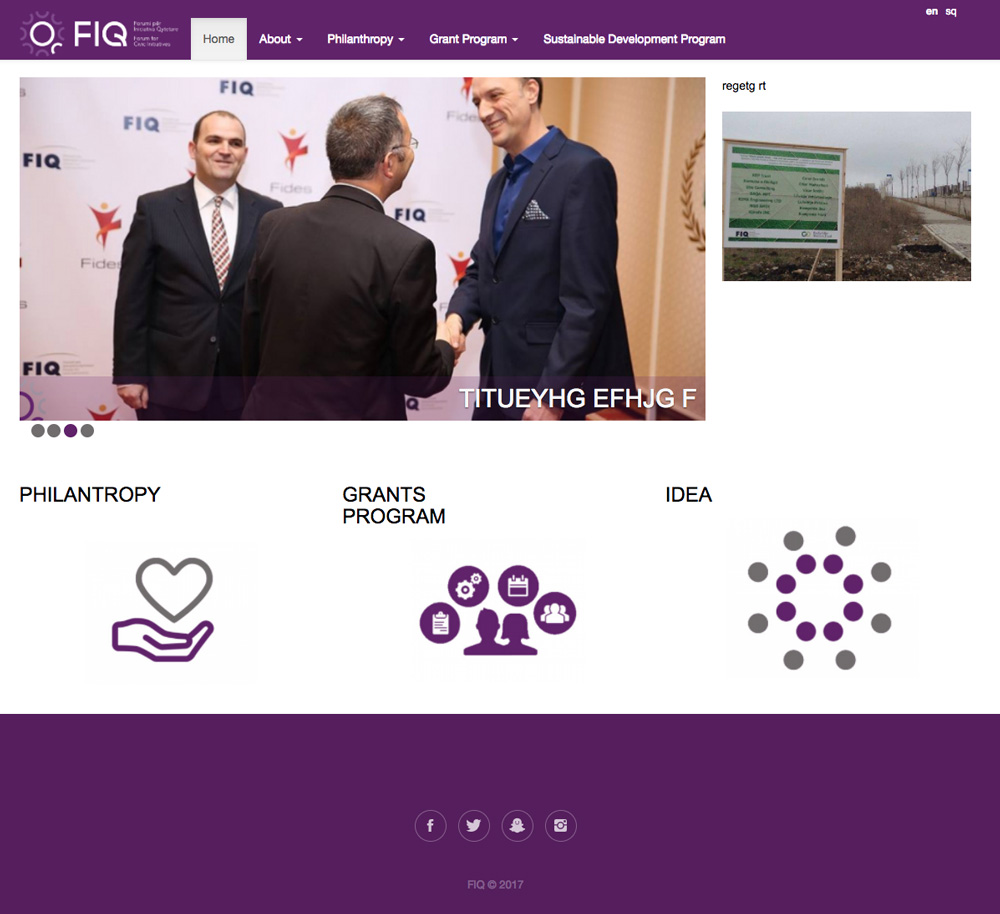This screenshot has width=1000, height=914.
Task: Switch language to sq
Action: click(x=951, y=11)
